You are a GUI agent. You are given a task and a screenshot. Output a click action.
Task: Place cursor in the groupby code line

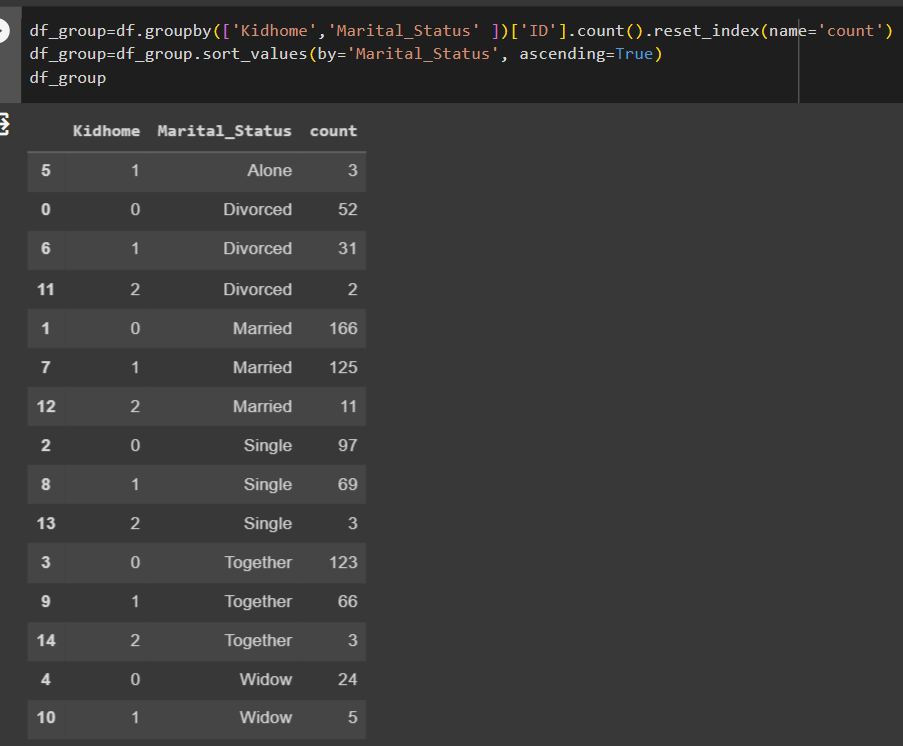coord(460,31)
